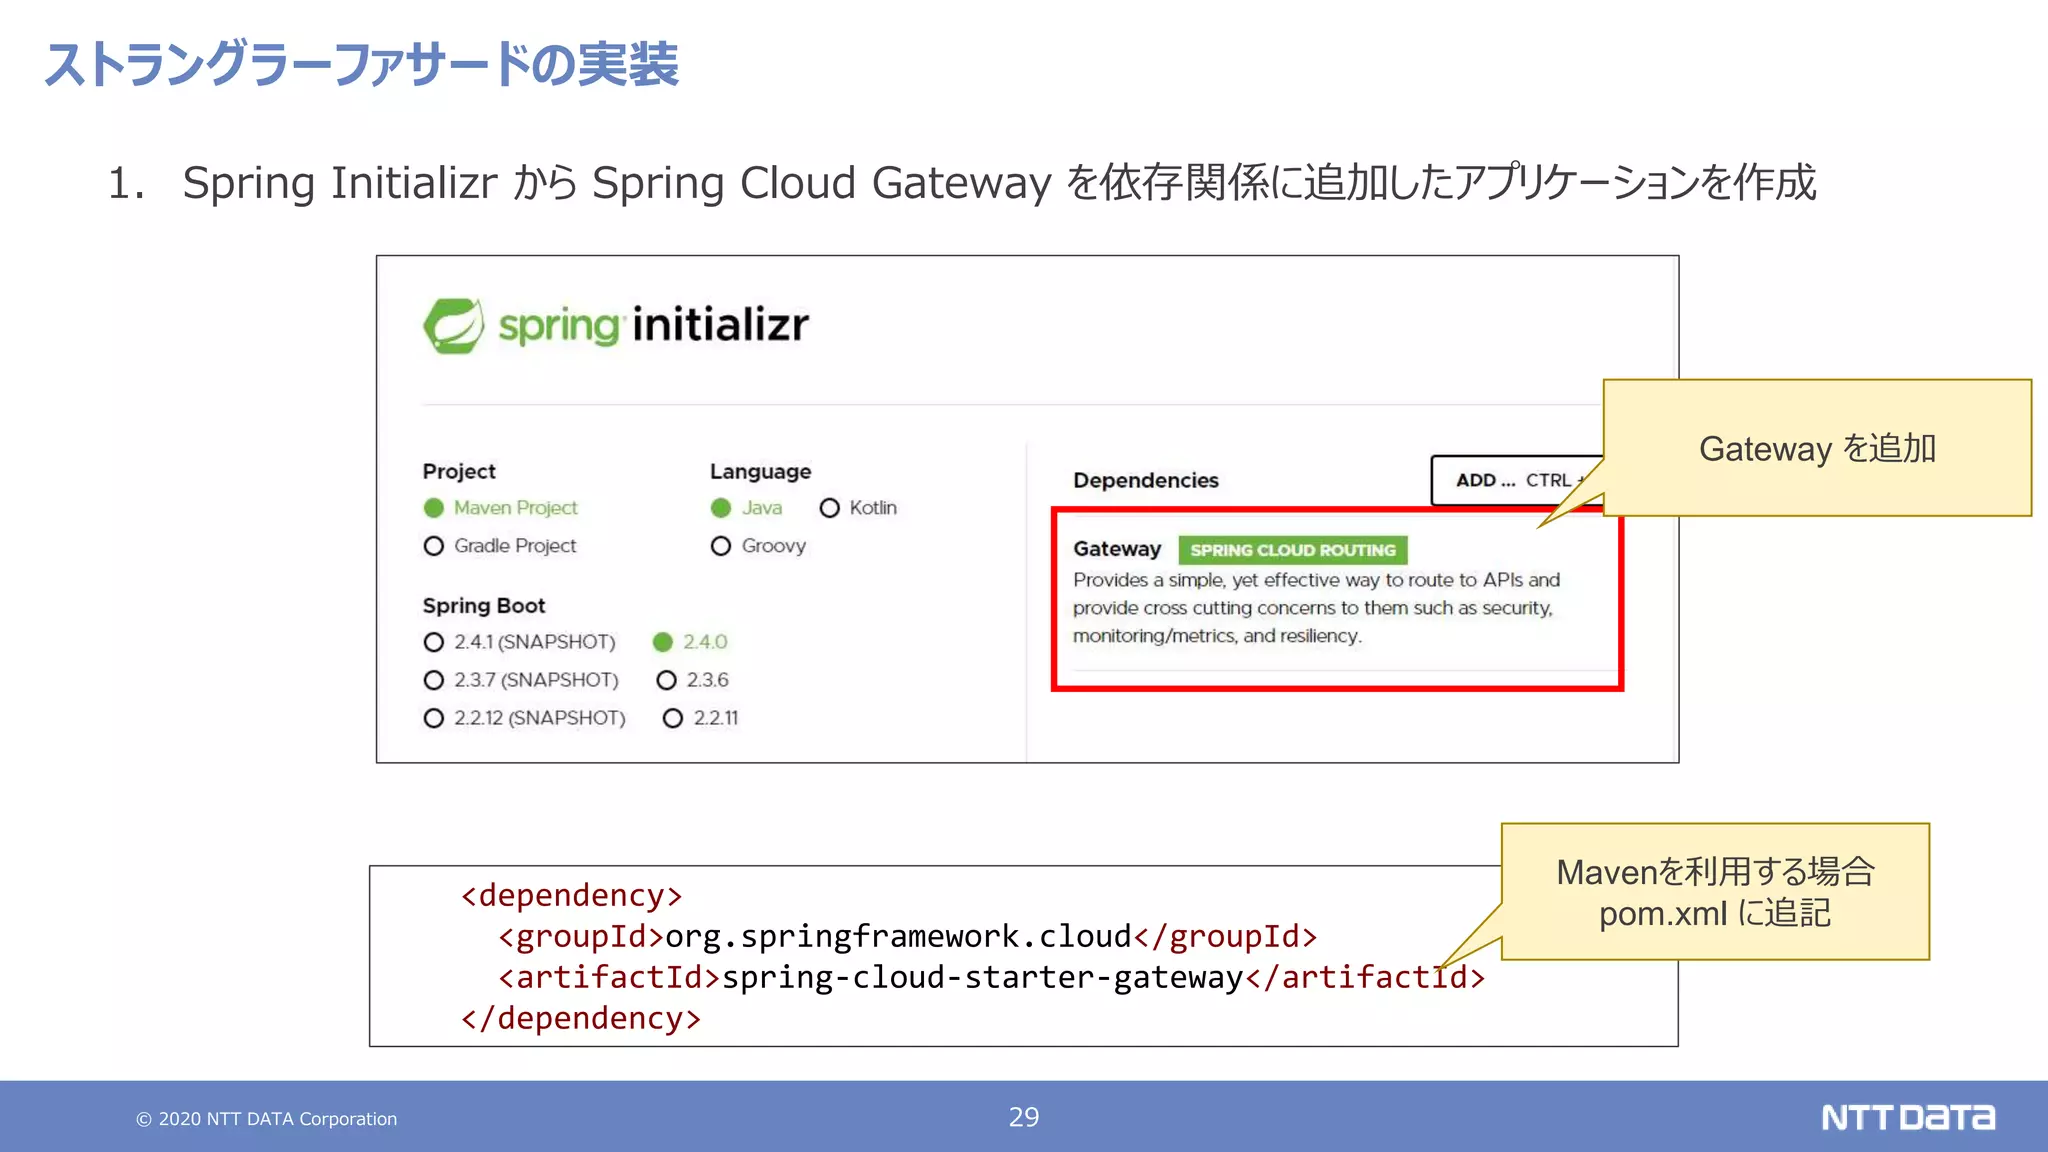Click the SPRING CLOUD ROUTING green tag
This screenshot has width=2048, height=1152.
pyautogui.click(x=1292, y=550)
